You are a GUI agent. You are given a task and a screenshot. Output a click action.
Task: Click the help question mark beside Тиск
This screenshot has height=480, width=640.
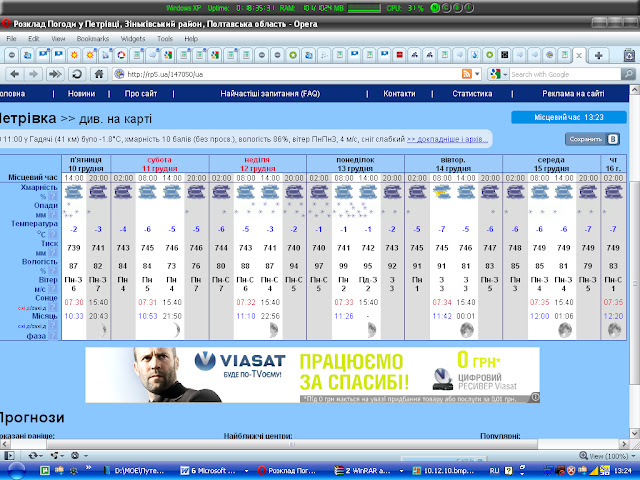[x=53, y=253]
